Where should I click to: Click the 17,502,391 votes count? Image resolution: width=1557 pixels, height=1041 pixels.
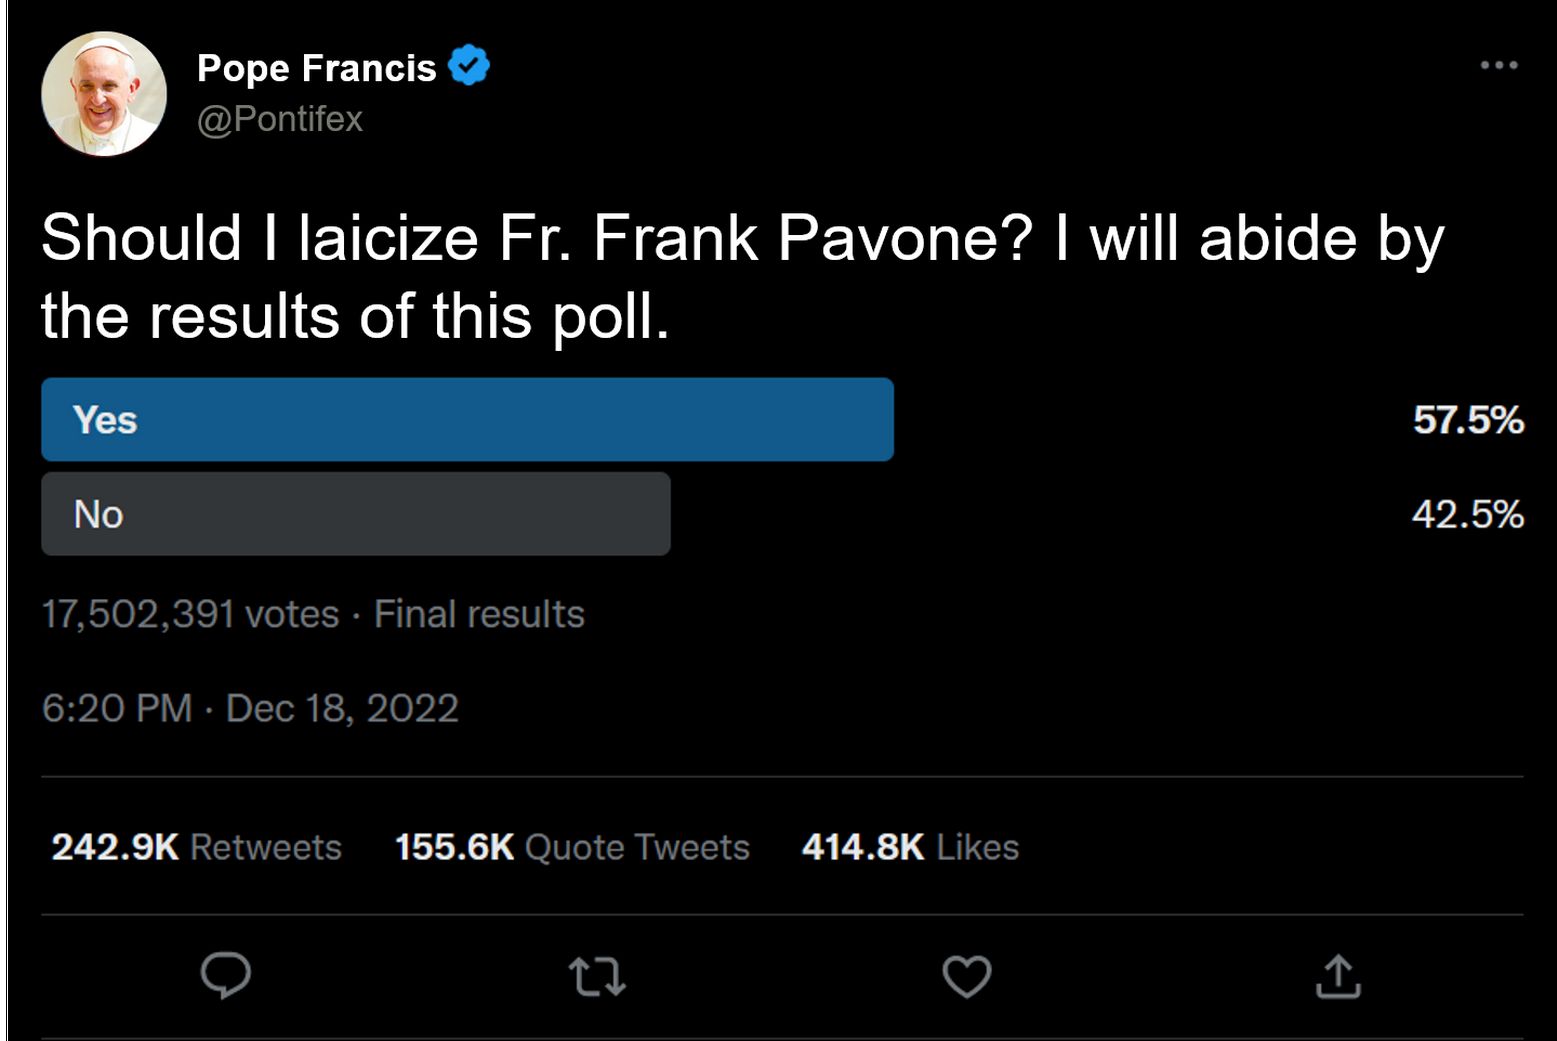point(190,614)
